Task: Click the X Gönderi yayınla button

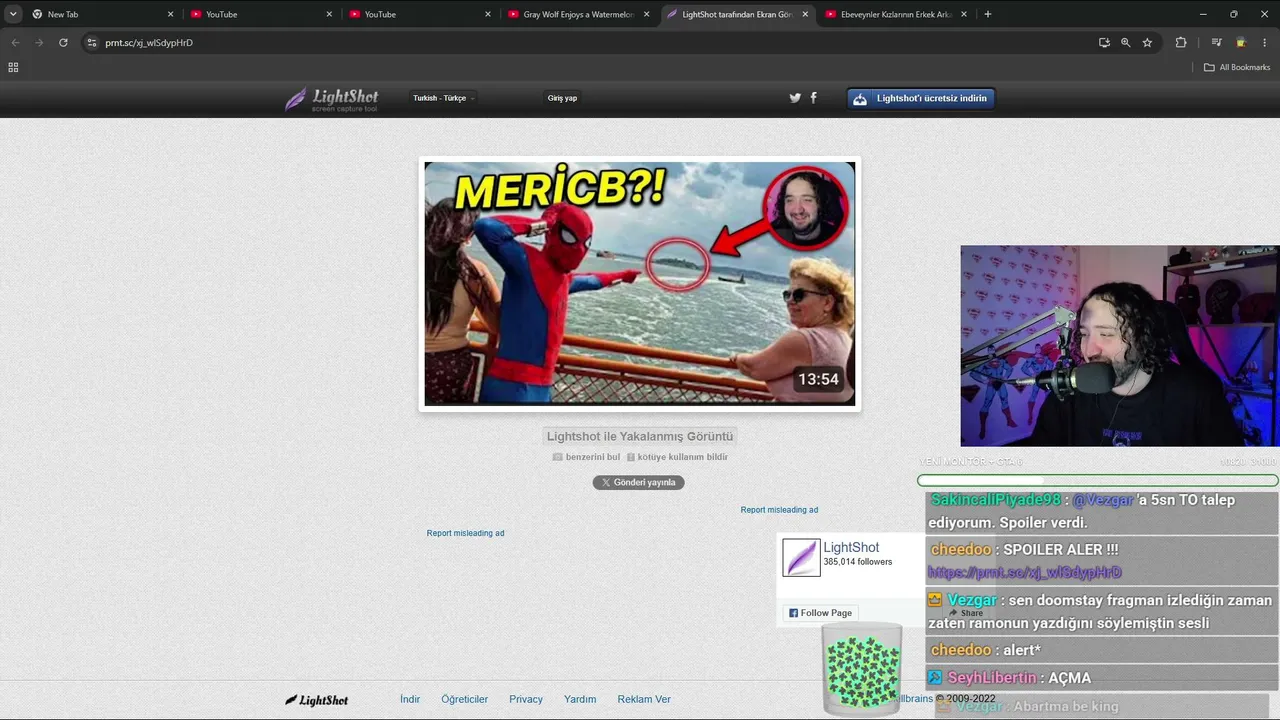Action: click(638, 482)
